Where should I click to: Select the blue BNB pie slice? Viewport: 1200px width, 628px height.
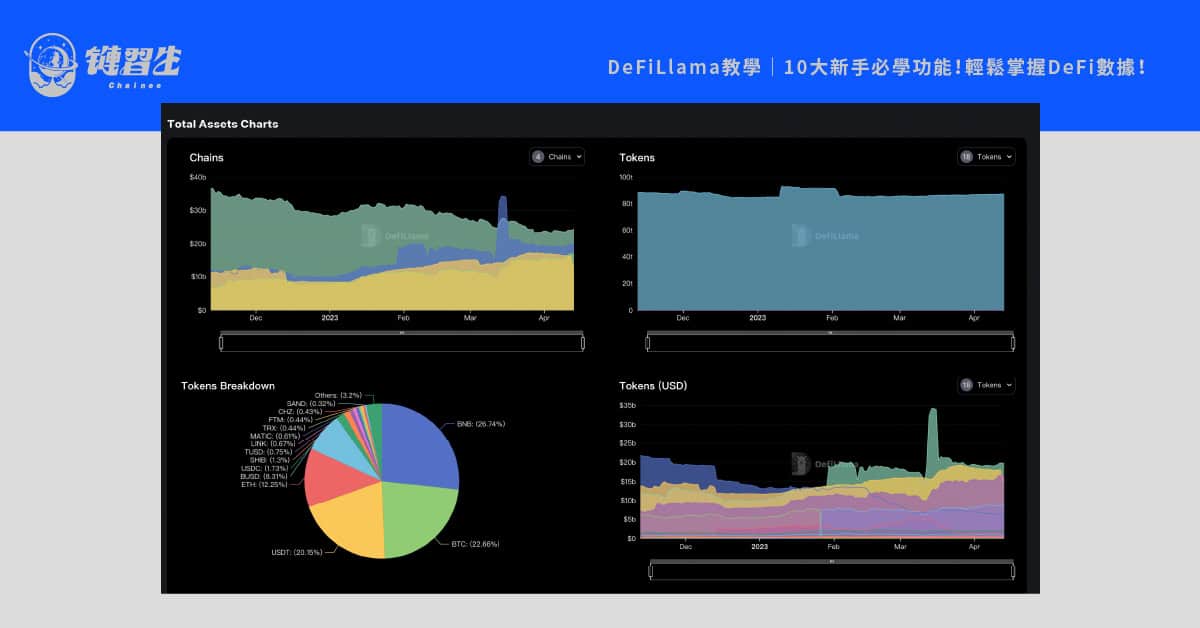(x=420, y=445)
